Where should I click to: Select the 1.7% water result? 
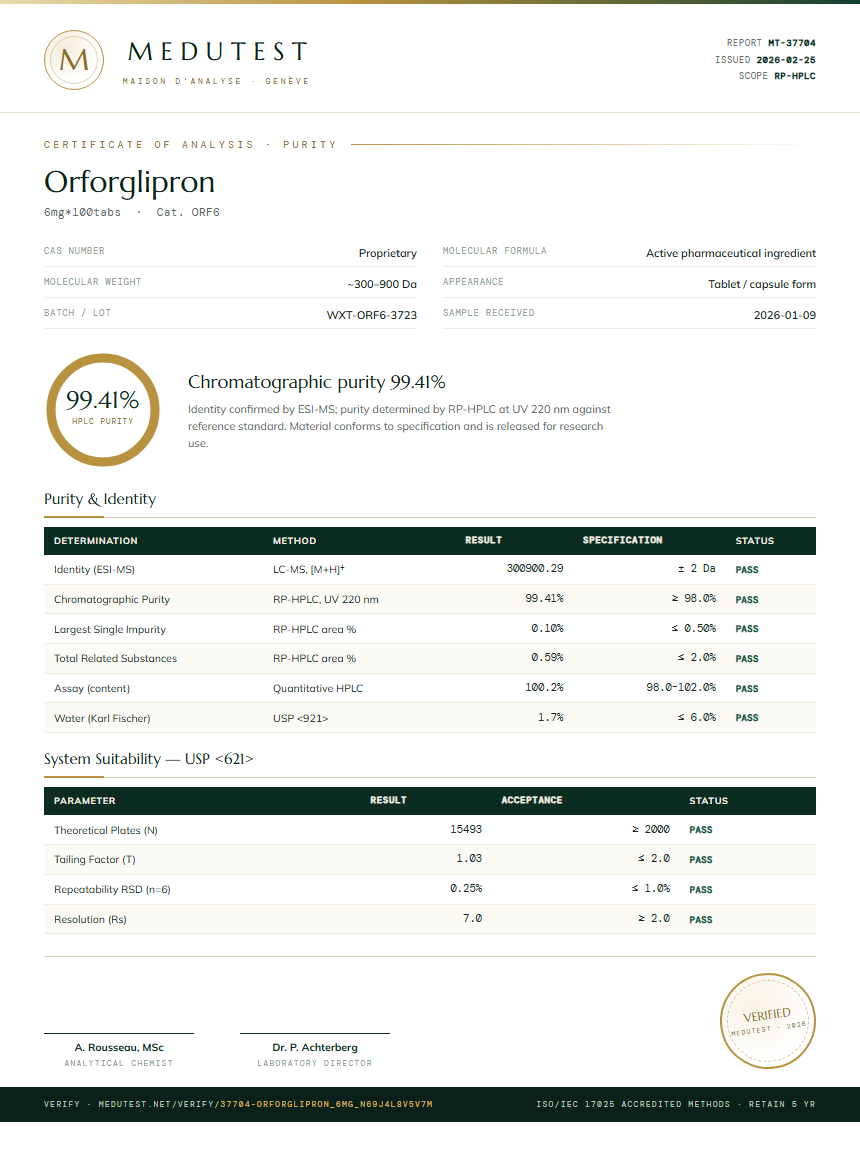550,718
